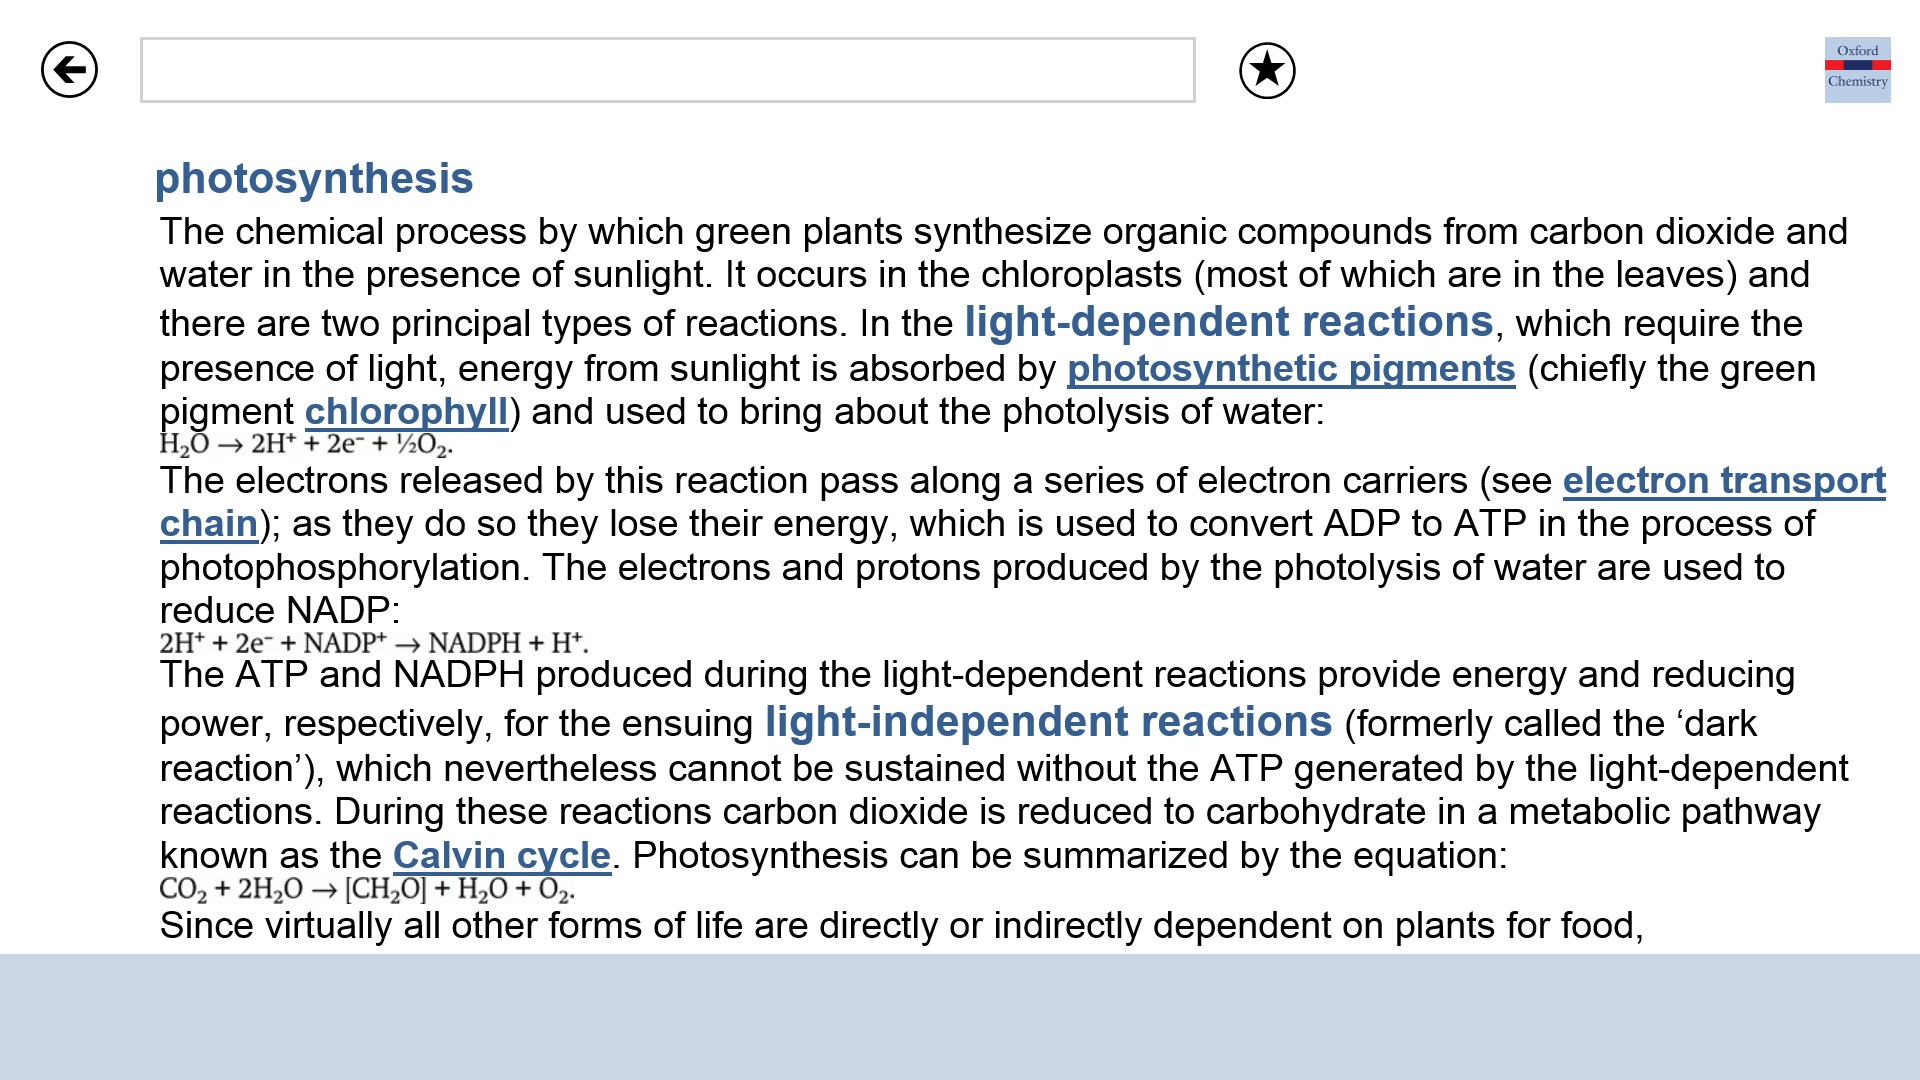Image resolution: width=1920 pixels, height=1080 pixels.
Task: Select the bold 'light-independent reactions' term
Action: 1048,722
